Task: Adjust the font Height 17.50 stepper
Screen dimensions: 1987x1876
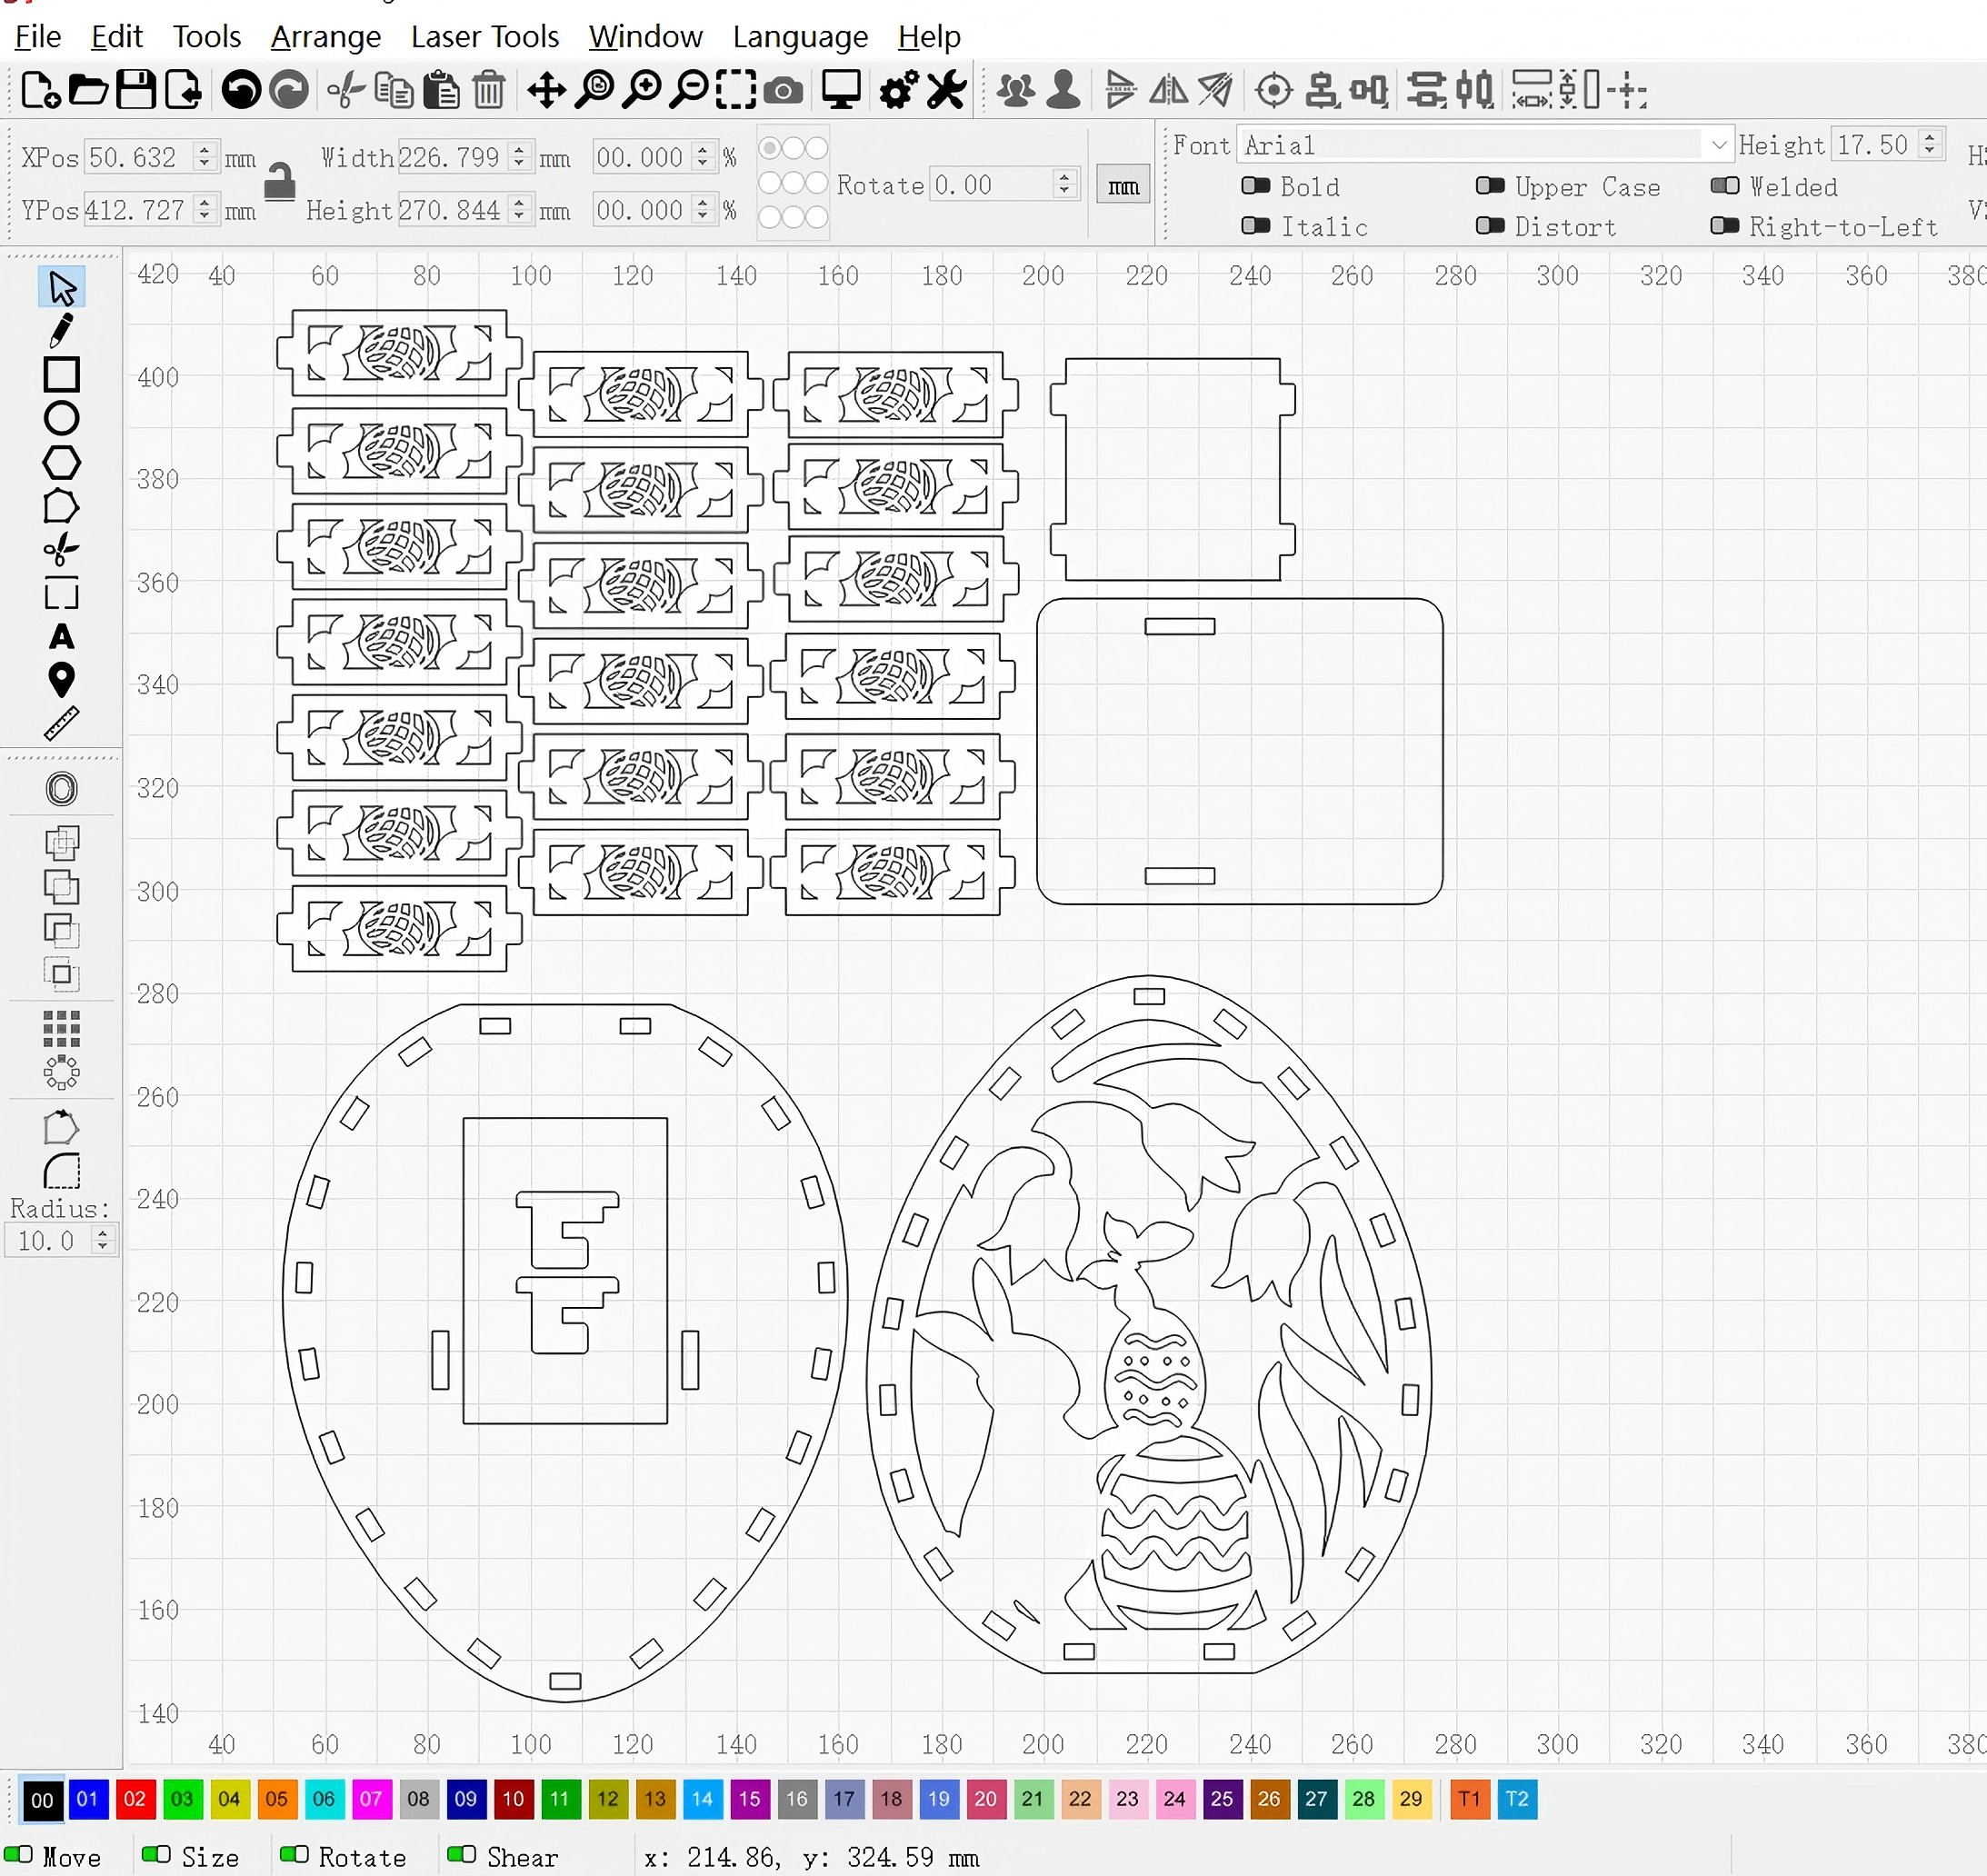Action: [1930, 144]
